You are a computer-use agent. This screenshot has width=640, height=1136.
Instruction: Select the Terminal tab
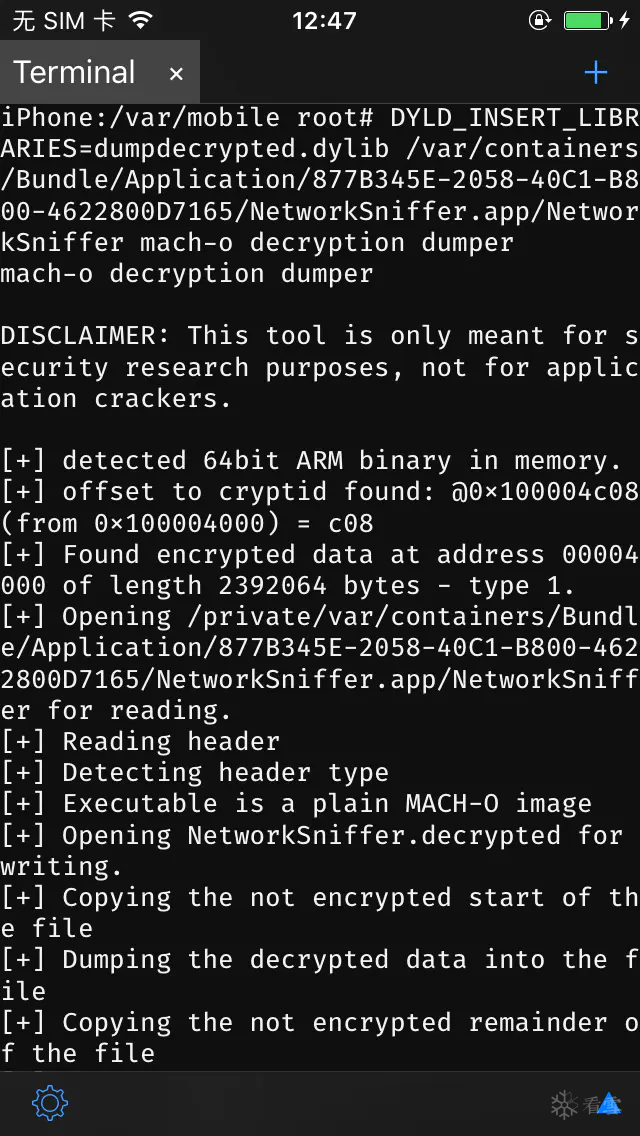point(99,72)
